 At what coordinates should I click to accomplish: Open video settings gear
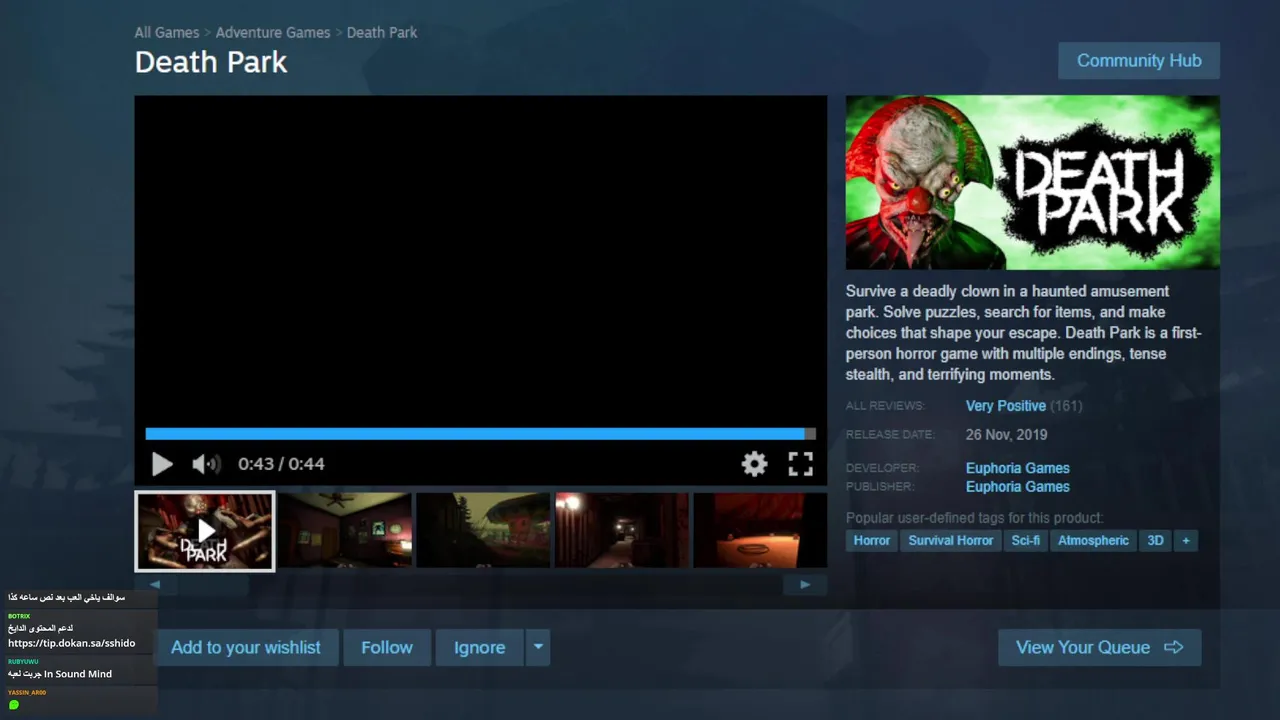(754, 463)
